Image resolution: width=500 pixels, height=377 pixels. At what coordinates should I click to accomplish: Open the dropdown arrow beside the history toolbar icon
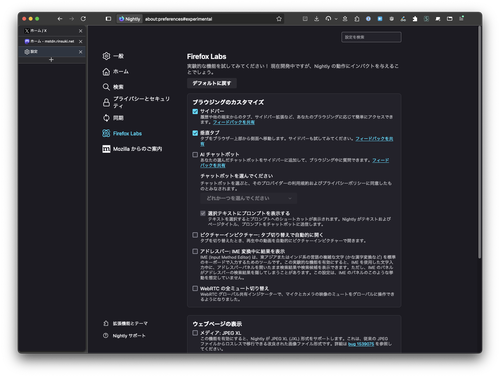click(x=336, y=19)
